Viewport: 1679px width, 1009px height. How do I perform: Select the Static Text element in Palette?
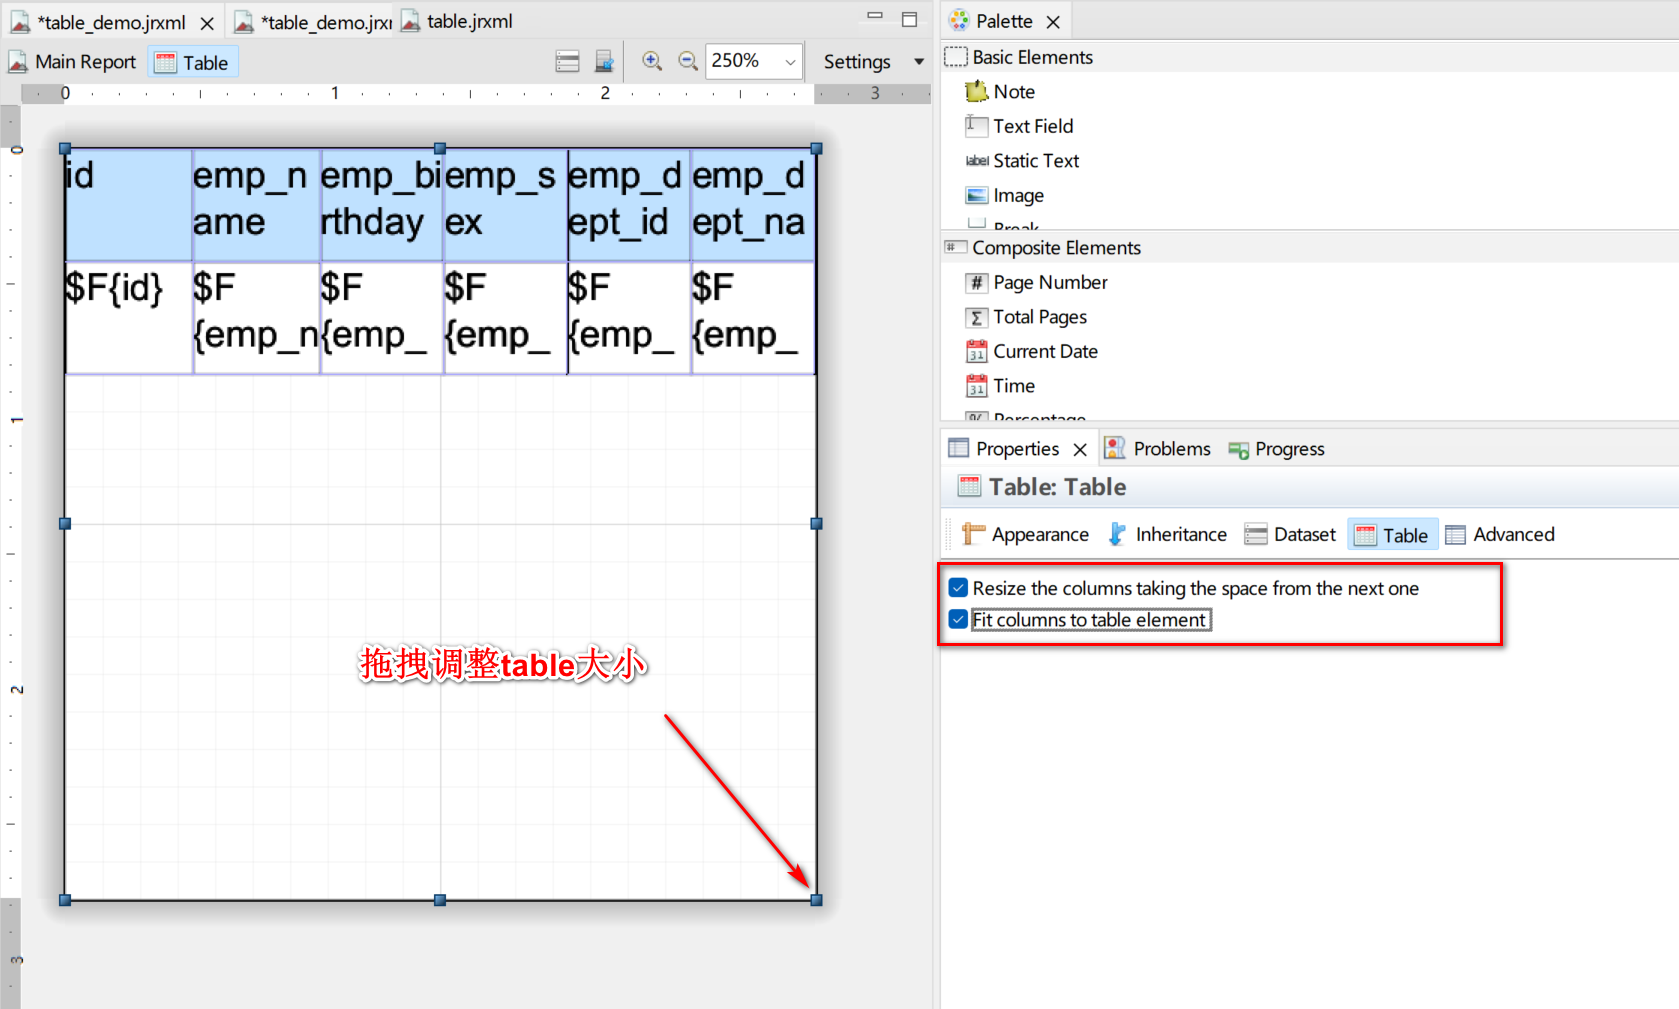1036,160
